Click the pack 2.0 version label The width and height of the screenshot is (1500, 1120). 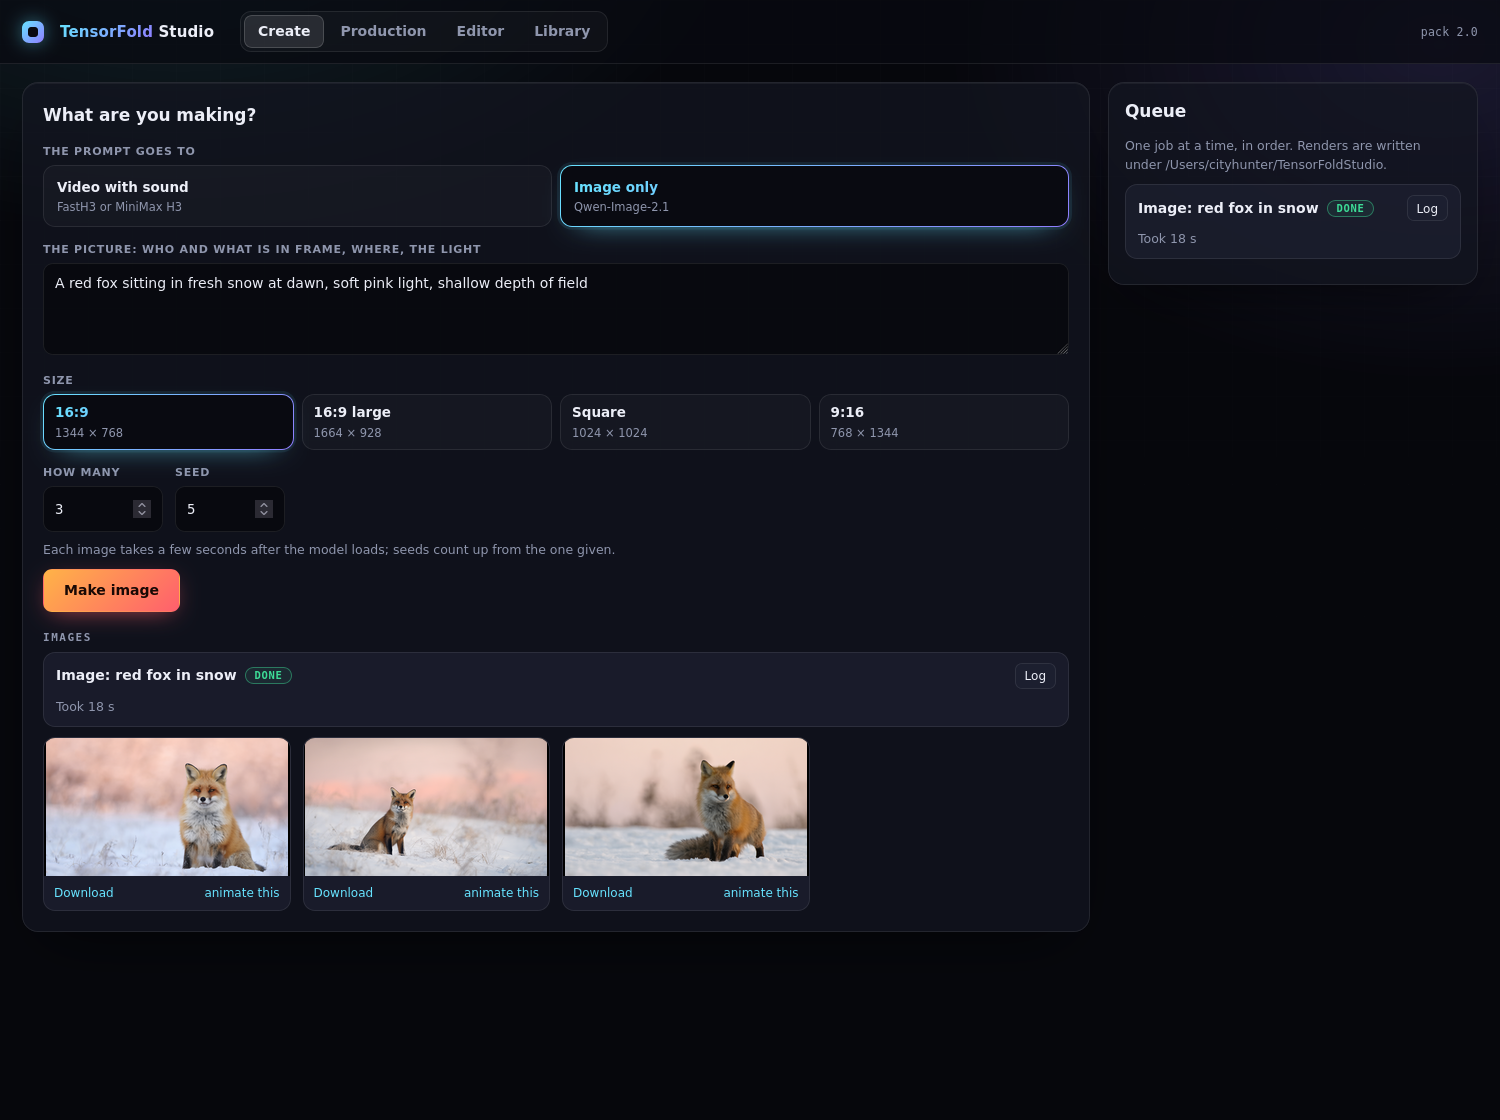tap(1449, 32)
